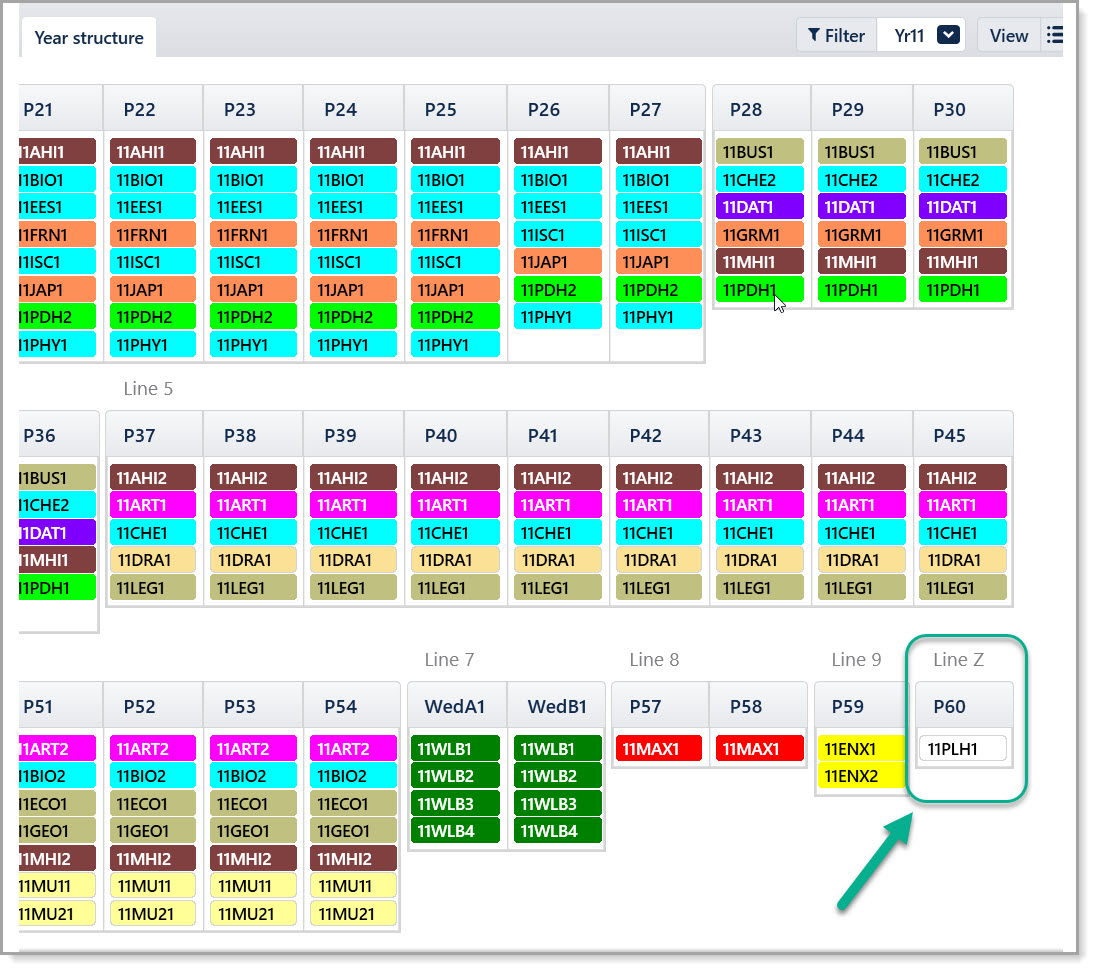Select the P22 period header
This screenshot has height=971, width=1095.
point(153,110)
